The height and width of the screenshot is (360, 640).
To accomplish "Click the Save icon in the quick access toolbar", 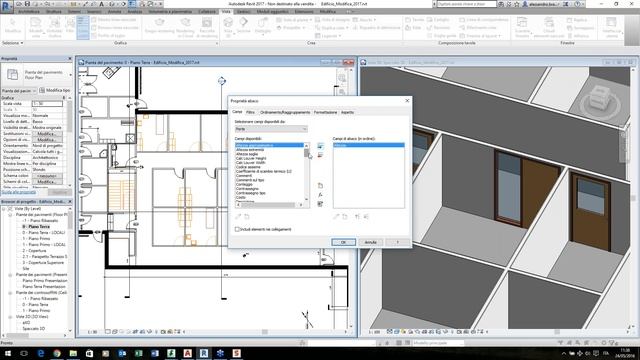I will [27, 4].
